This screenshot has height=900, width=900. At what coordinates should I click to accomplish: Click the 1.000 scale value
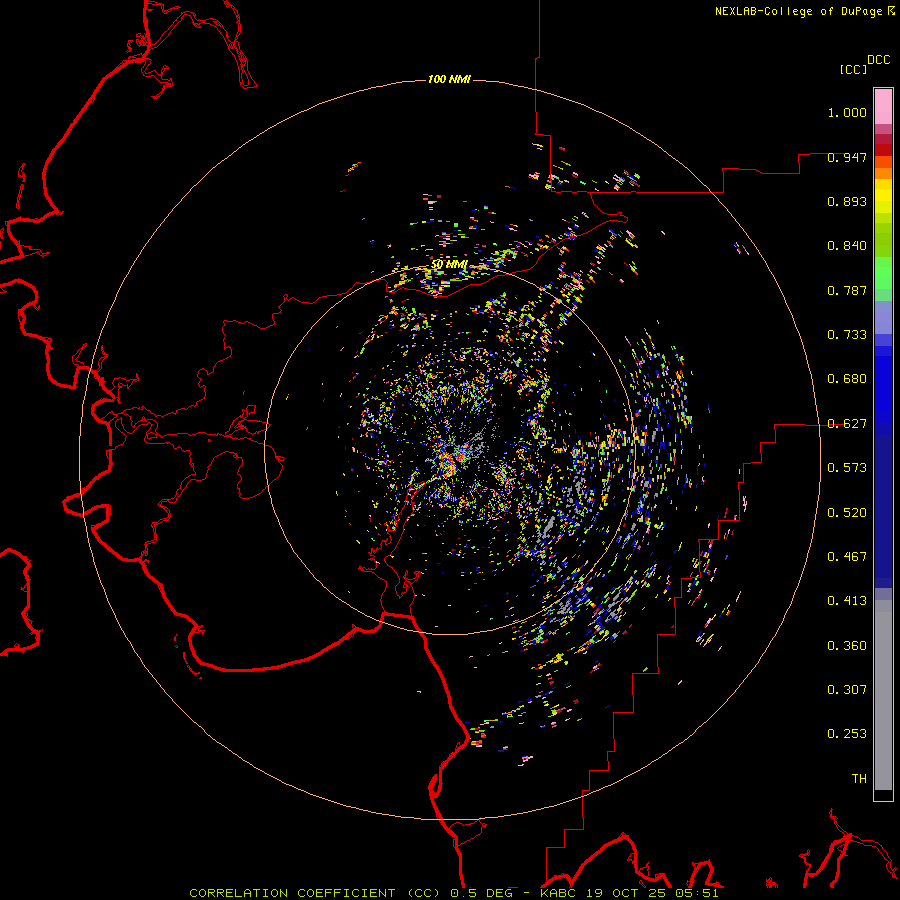[847, 112]
